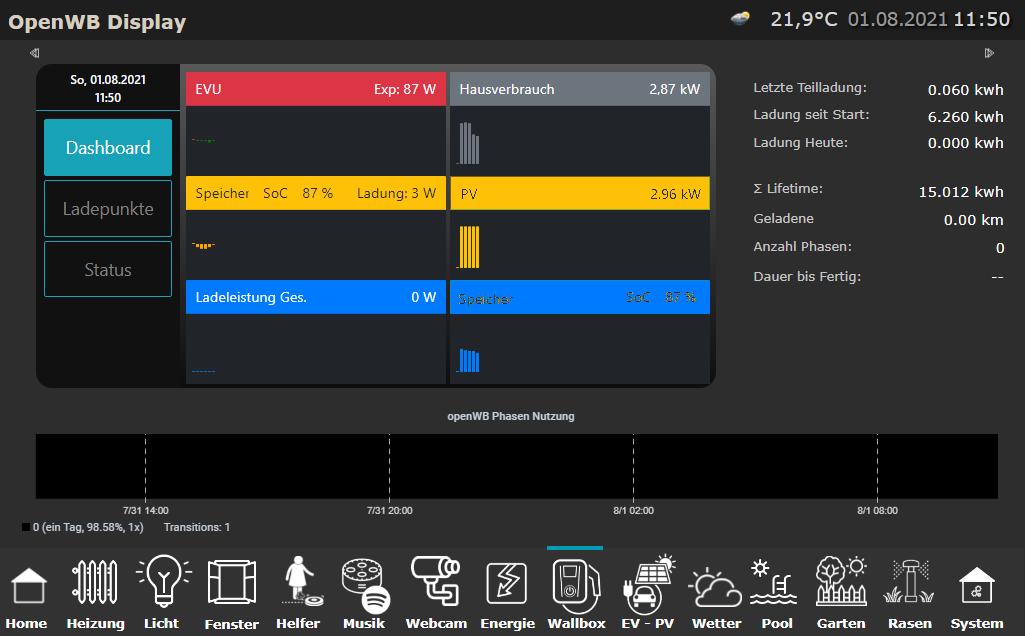Image resolution: width=1025 pixels, height=636 pixels.
Task: Select the Licht light bulb icon
Action: click(162, 583)
